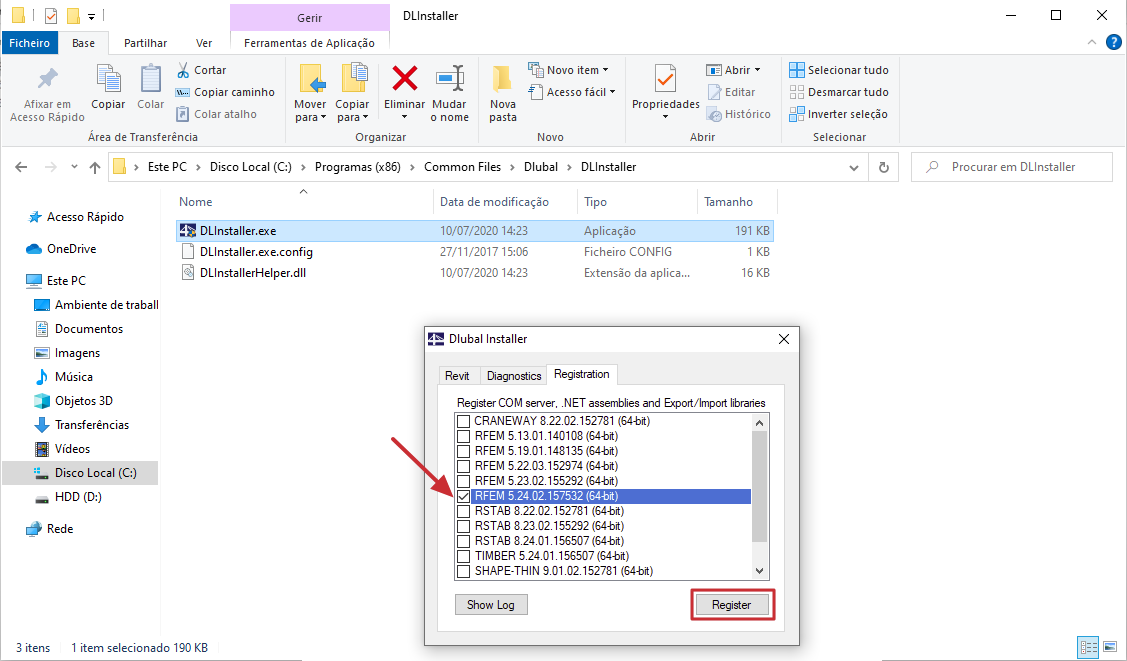
Task: Click the blue help question mark icon
Action: [x=1113, y=42]
